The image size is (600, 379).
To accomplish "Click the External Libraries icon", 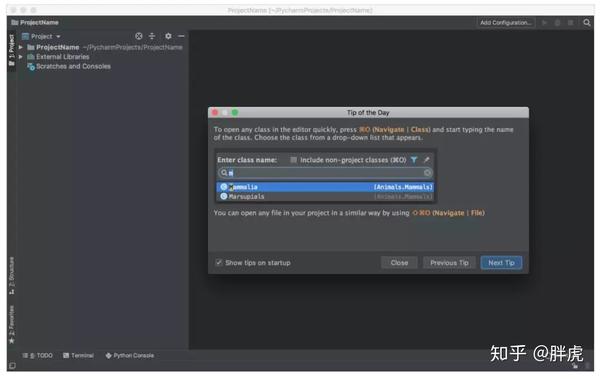I will (31, 57).
